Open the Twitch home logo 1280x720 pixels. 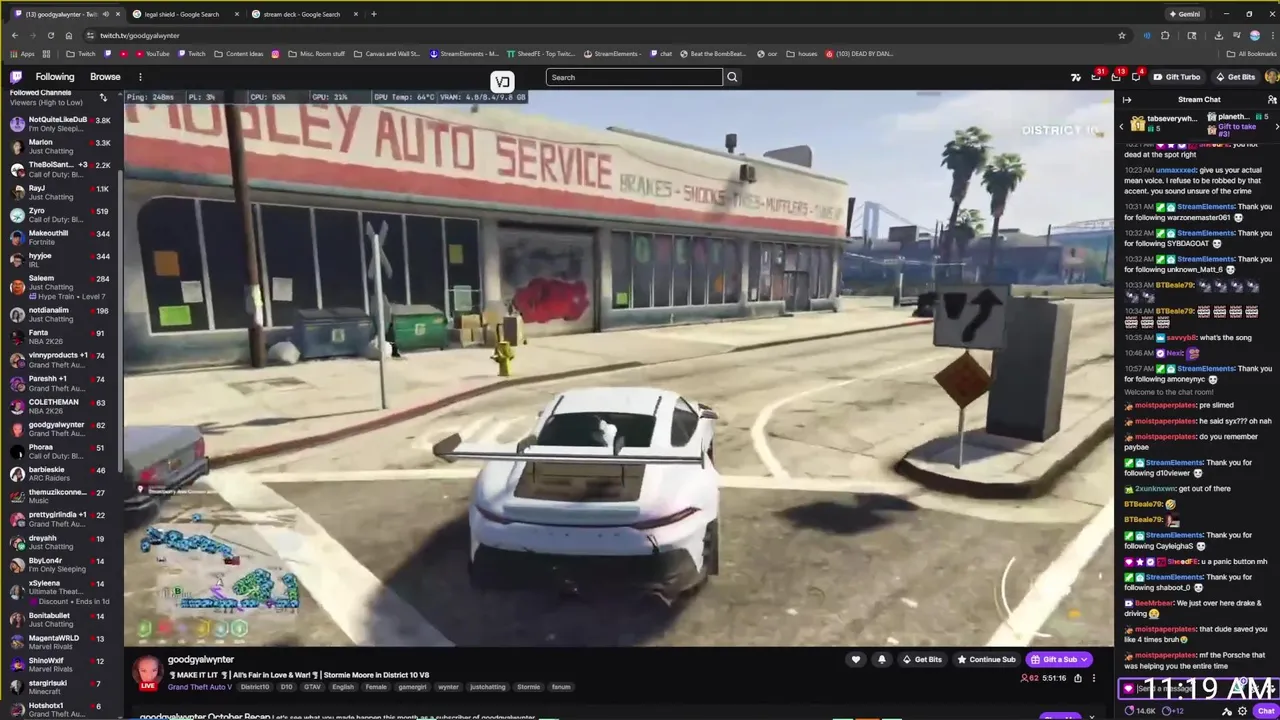(x=16, y=77)
